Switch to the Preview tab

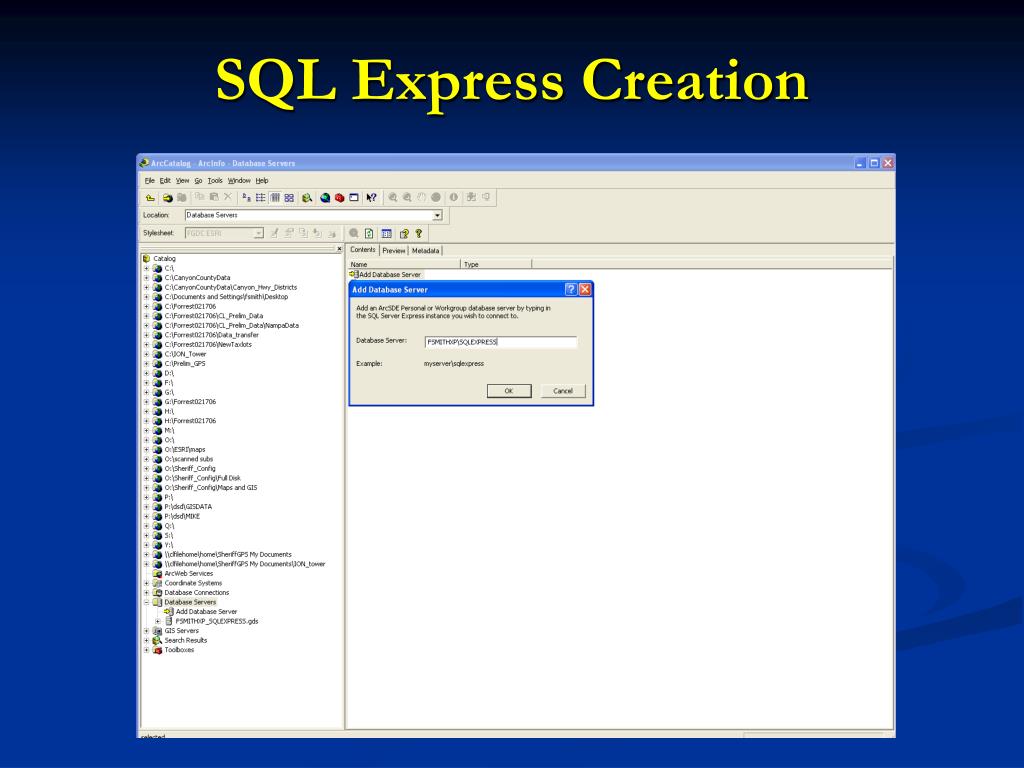pyautogui.click(x=394, y=251)
